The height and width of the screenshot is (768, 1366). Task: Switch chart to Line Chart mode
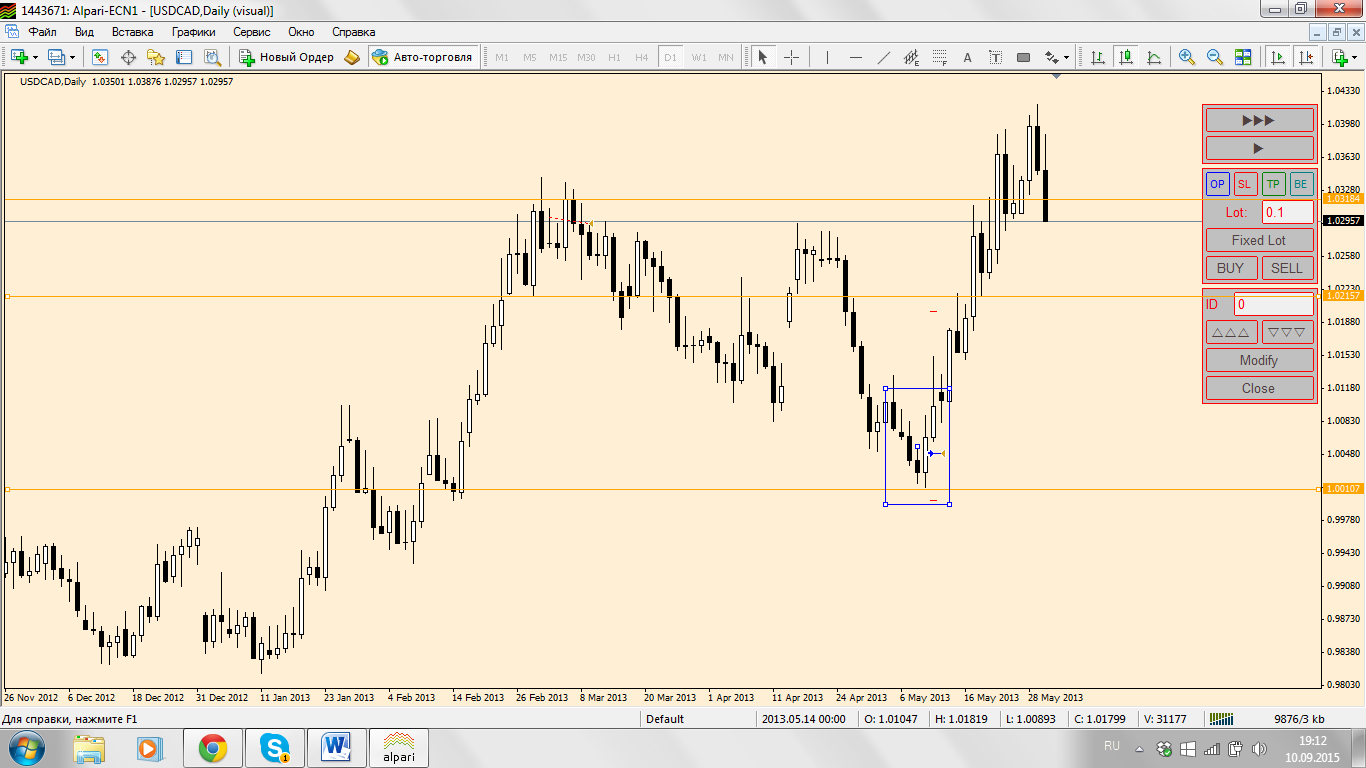pyautogui.click(x=1154, y=57)
